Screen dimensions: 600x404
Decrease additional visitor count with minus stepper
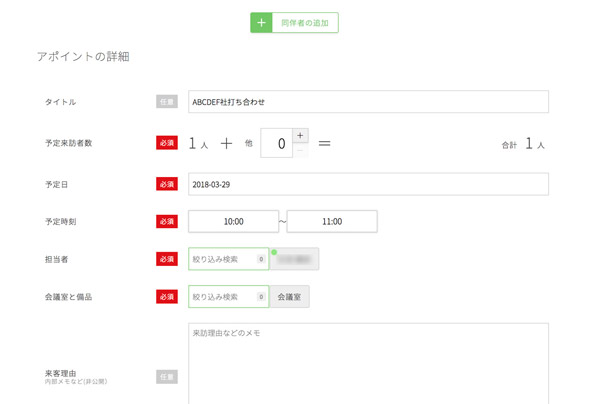(301, 150)
